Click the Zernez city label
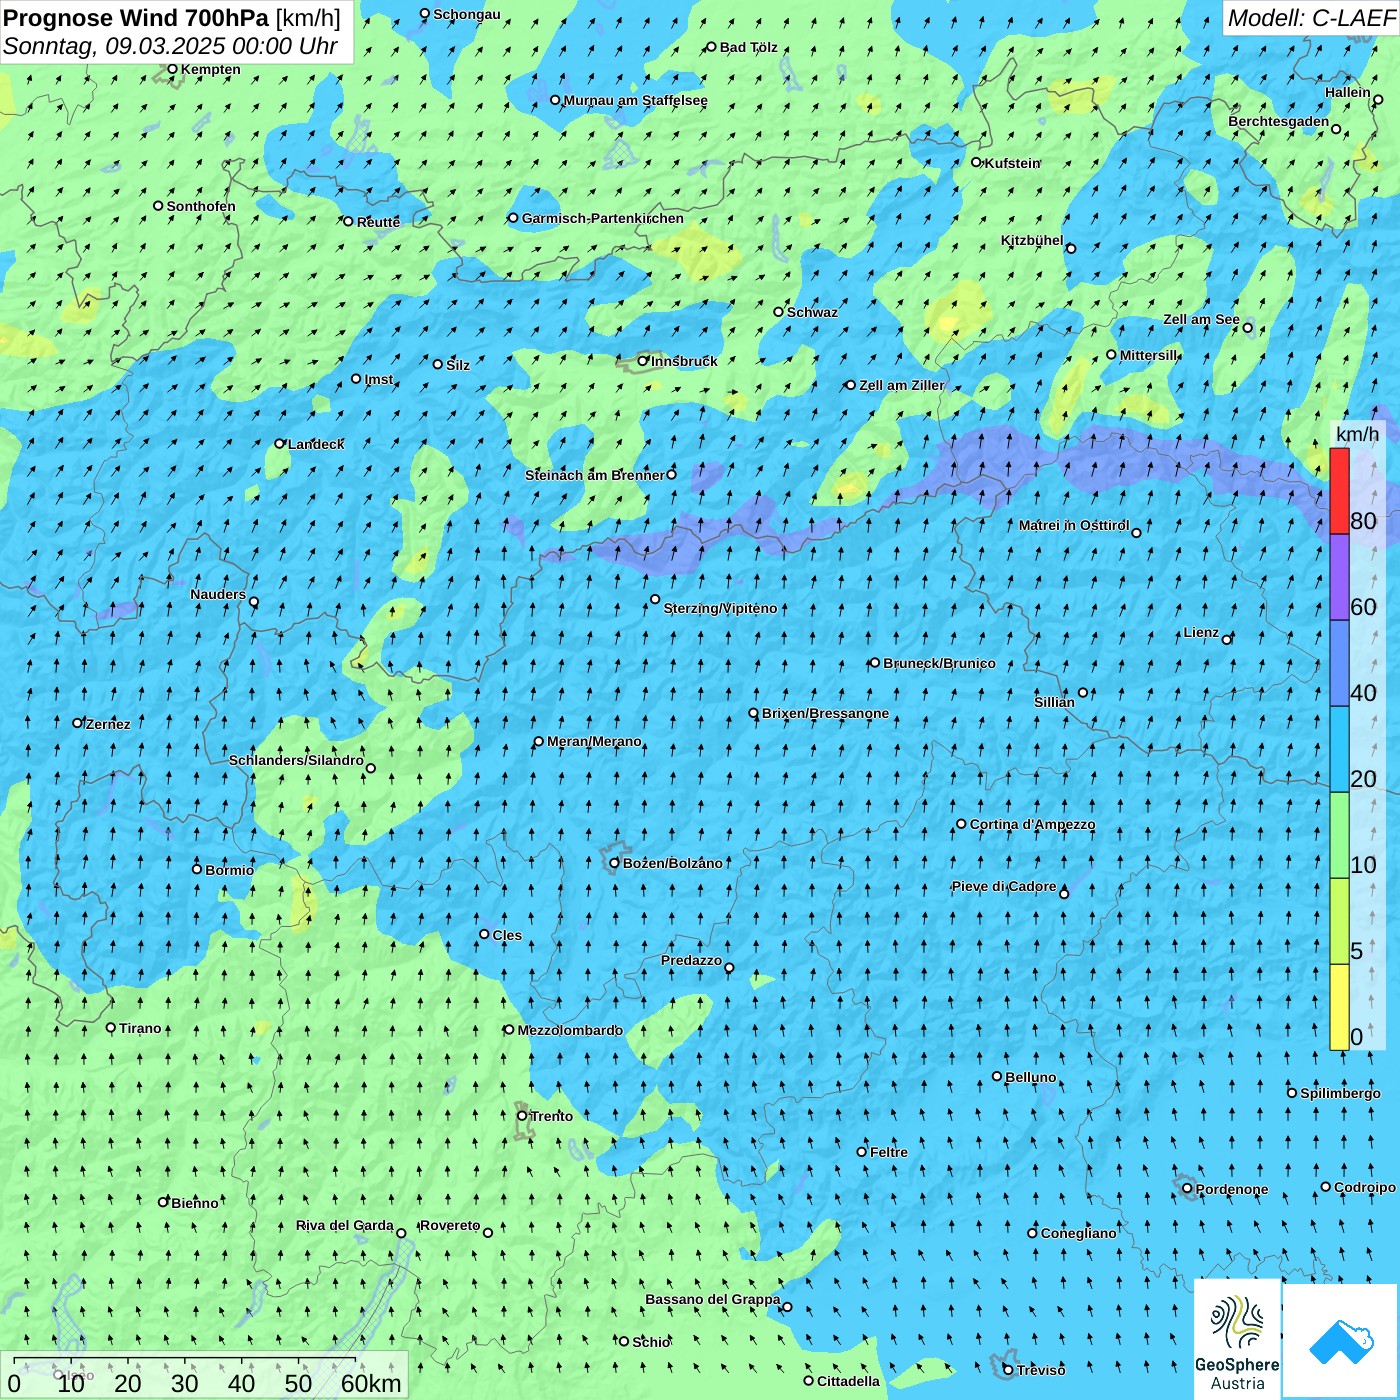The image size is (1400, 1400). coord(108,724)
